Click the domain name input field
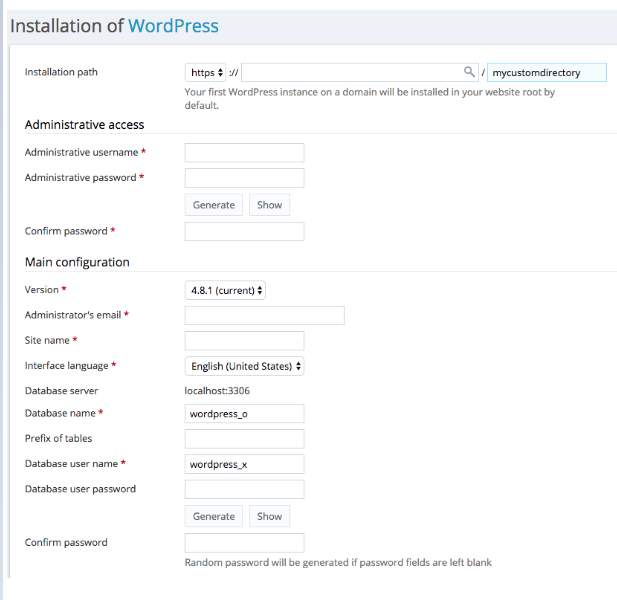The height and width of the screenshot is (600, 617). [x=360, y=72]
